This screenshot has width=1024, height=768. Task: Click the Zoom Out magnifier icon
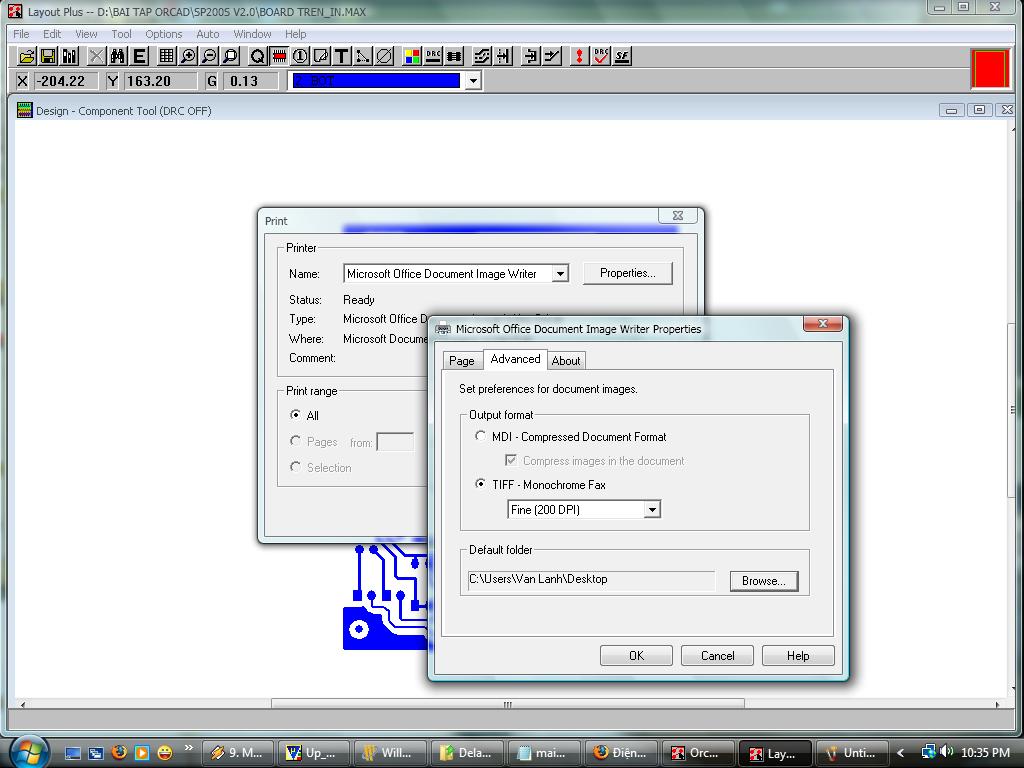pos(209,56)
